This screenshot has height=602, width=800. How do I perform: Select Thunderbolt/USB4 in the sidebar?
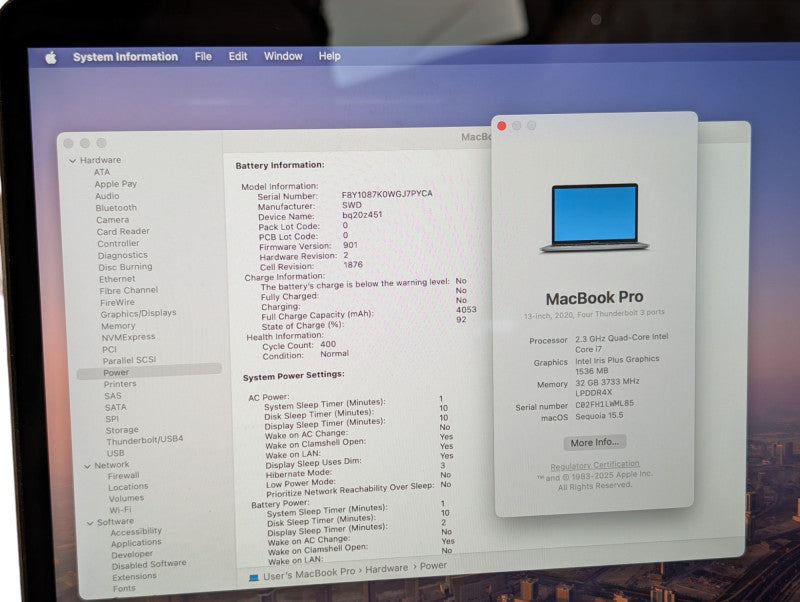pos(145,440)
